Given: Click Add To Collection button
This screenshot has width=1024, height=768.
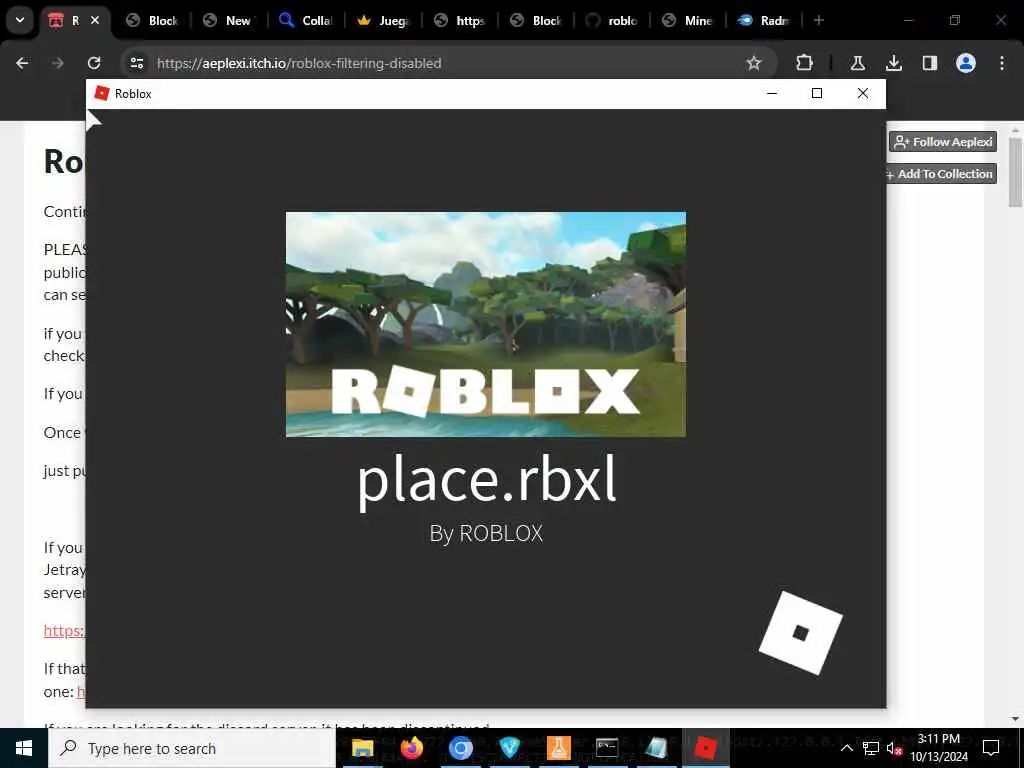Looking at the screenshot, I should tap(942, 174).
